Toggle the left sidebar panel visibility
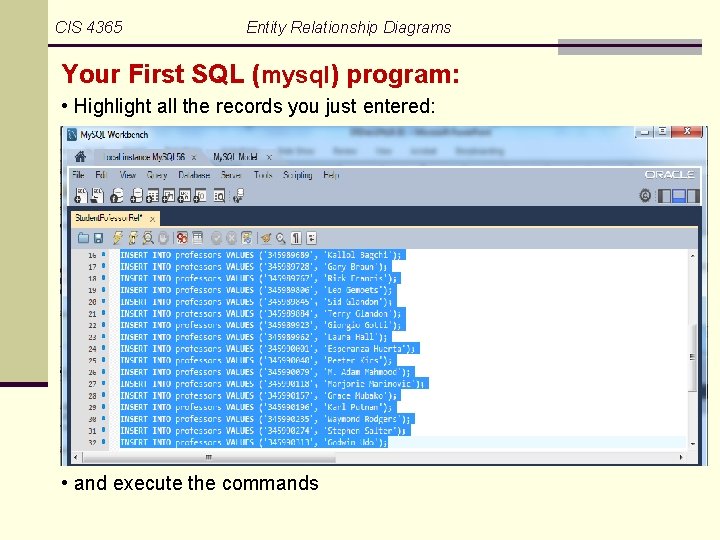This screenshot has width=720, height=540. tap(664, 196)
